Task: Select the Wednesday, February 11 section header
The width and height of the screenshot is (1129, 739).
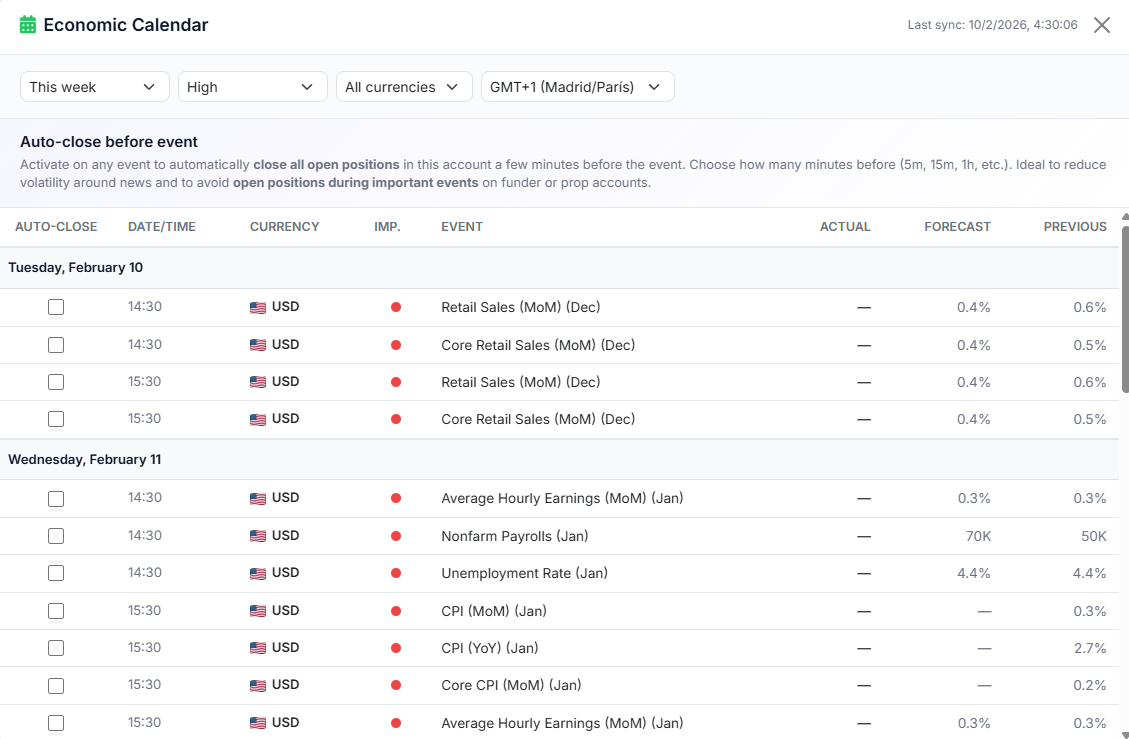Action: pyautogui.click(x=84, y=459)
